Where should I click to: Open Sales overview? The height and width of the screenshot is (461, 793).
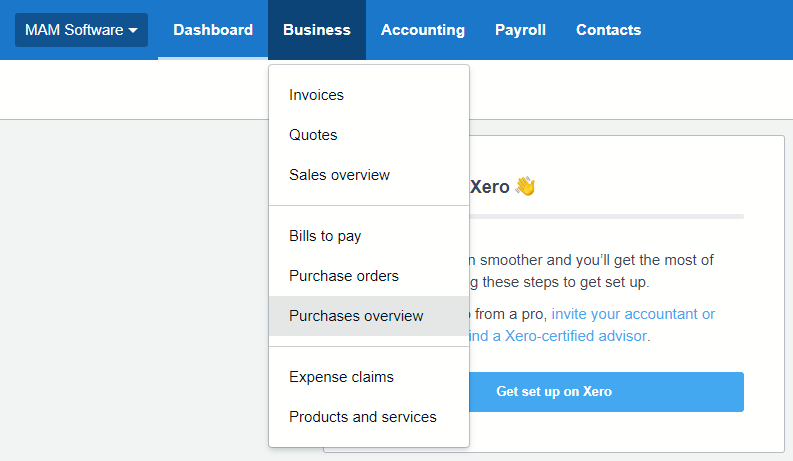(x=339, y=175)
